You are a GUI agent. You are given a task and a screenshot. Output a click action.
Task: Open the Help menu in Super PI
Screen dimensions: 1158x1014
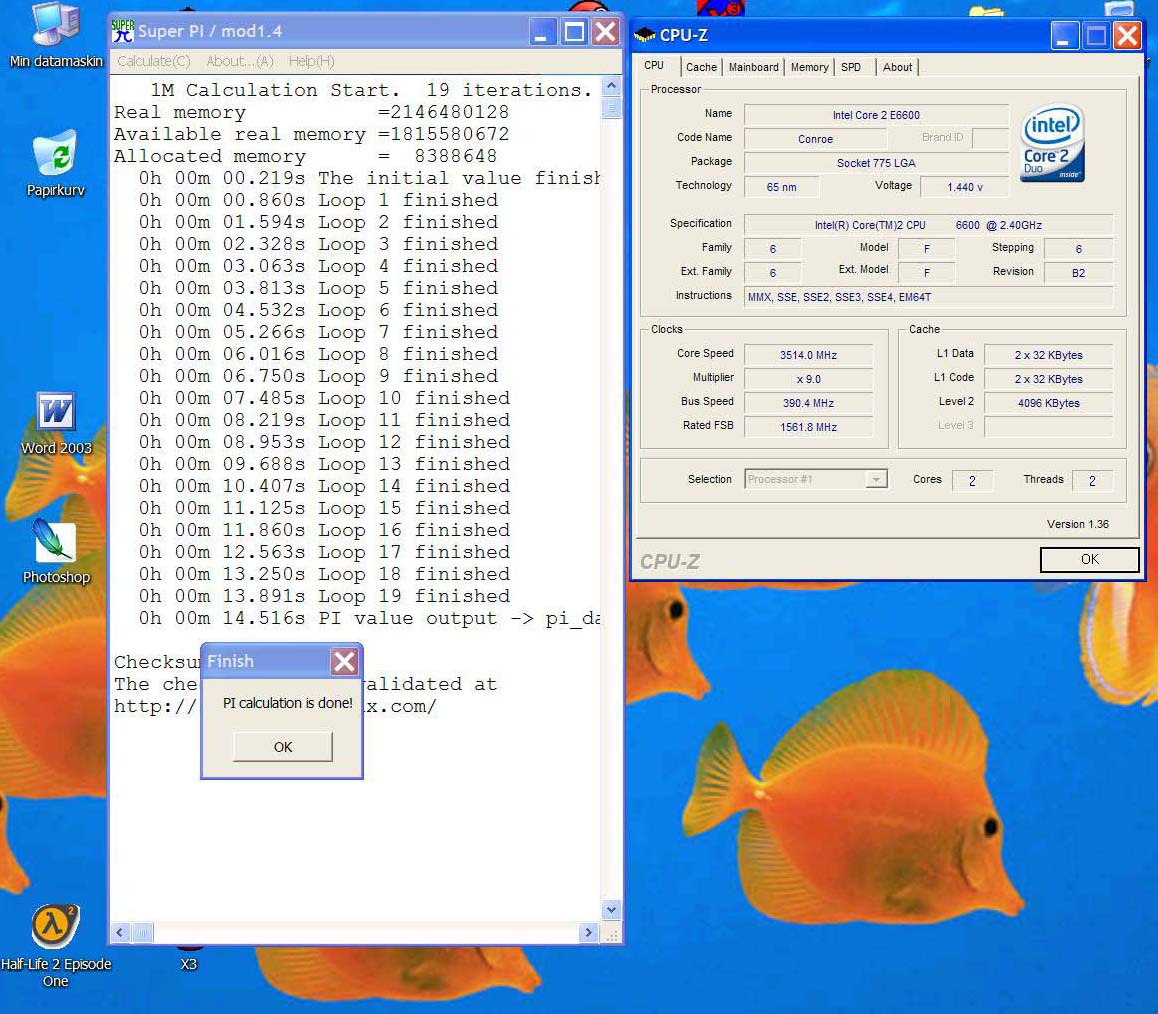point(312,61)
